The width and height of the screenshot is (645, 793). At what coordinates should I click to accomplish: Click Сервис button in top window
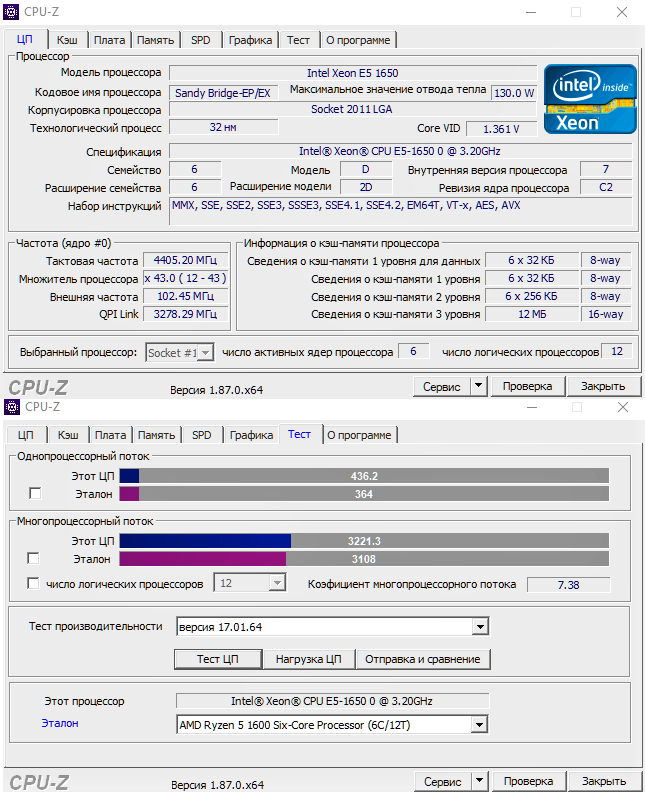[x=442, y=386]
